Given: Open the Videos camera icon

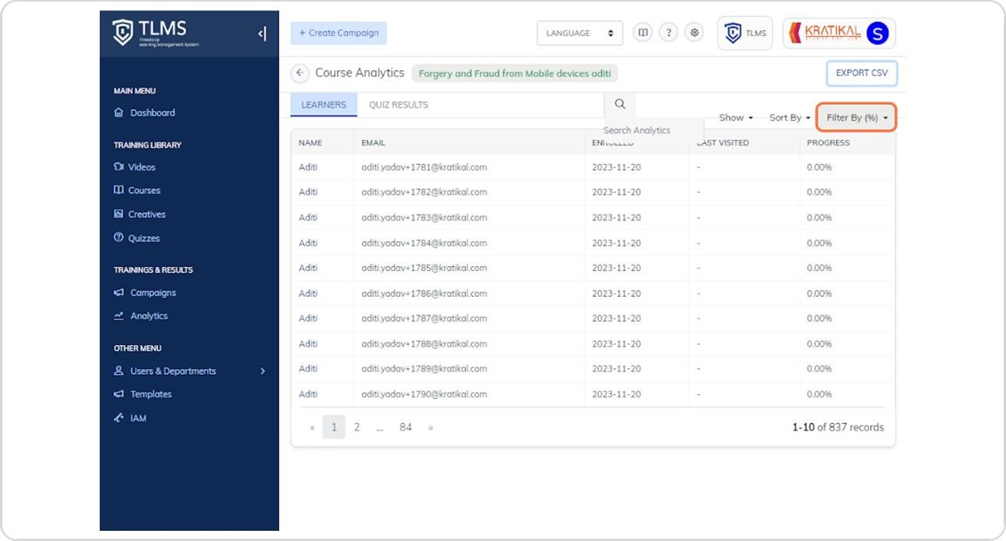Looking at the screenshot, I should pos(119,167).
